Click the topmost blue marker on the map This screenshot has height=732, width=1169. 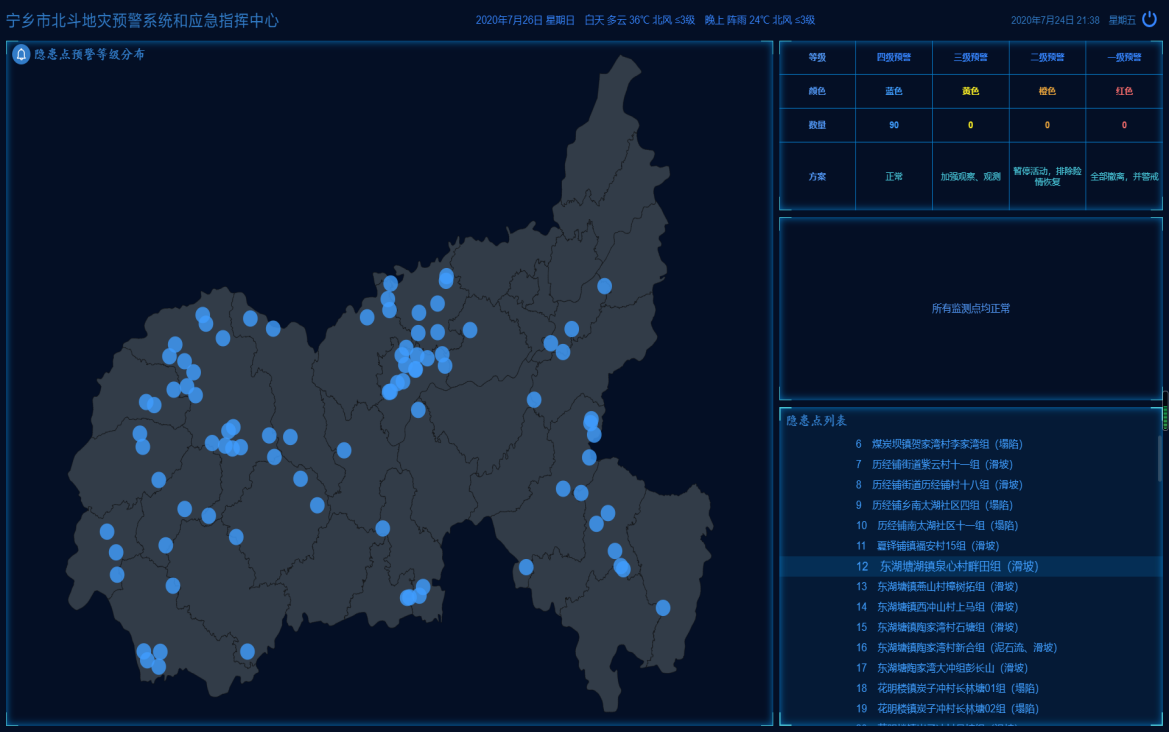(x=446, y=276)
